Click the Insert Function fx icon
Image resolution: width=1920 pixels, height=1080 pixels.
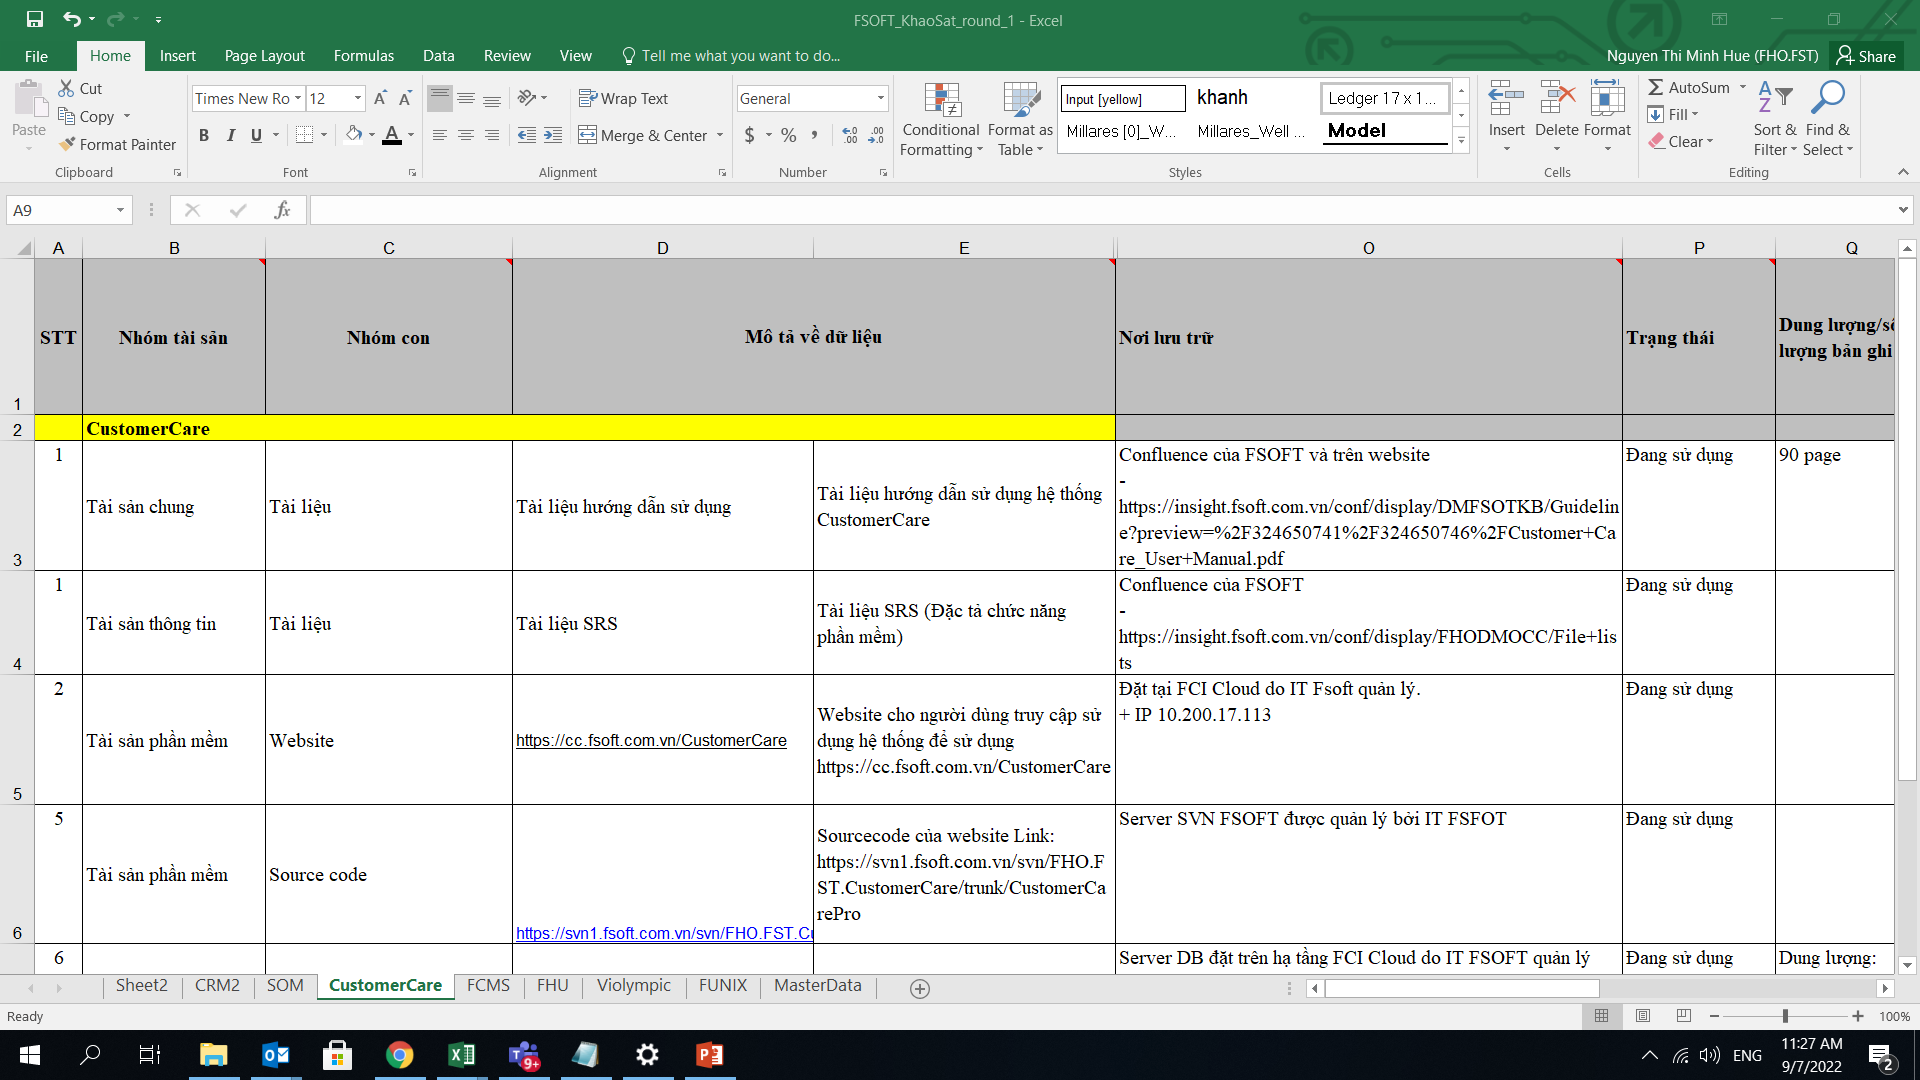[x=282, y=210]
